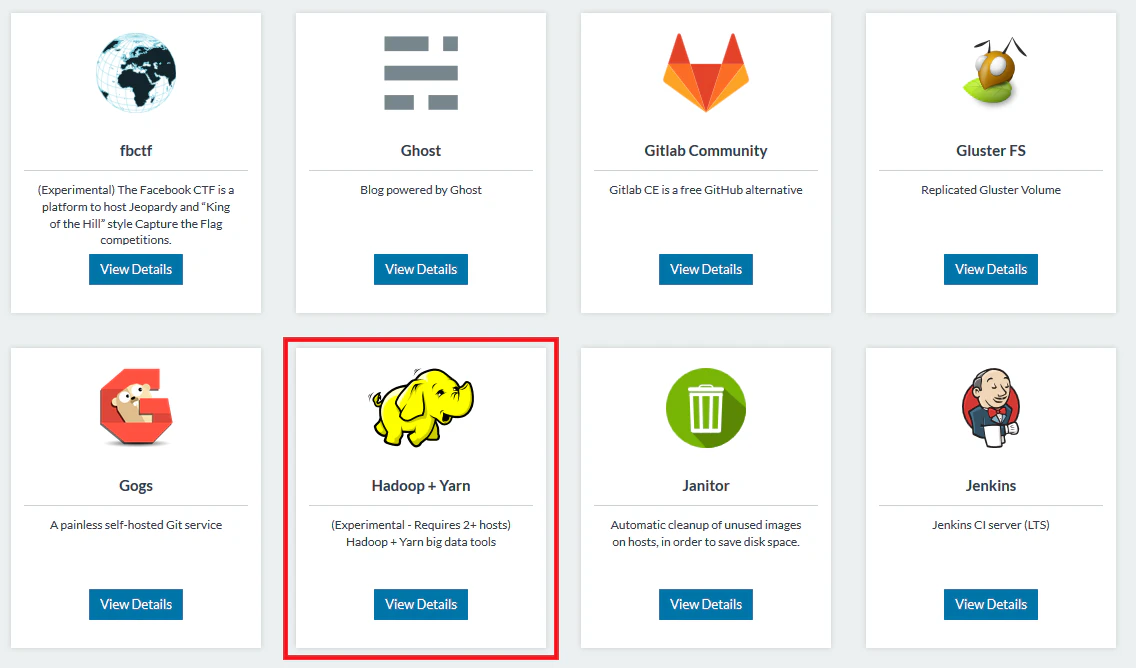The width and height of the screenshot is (1136, 668).
Task: Click "Gitlab CE is a free GitHub alternative"
Action: (x=706, y=190)
